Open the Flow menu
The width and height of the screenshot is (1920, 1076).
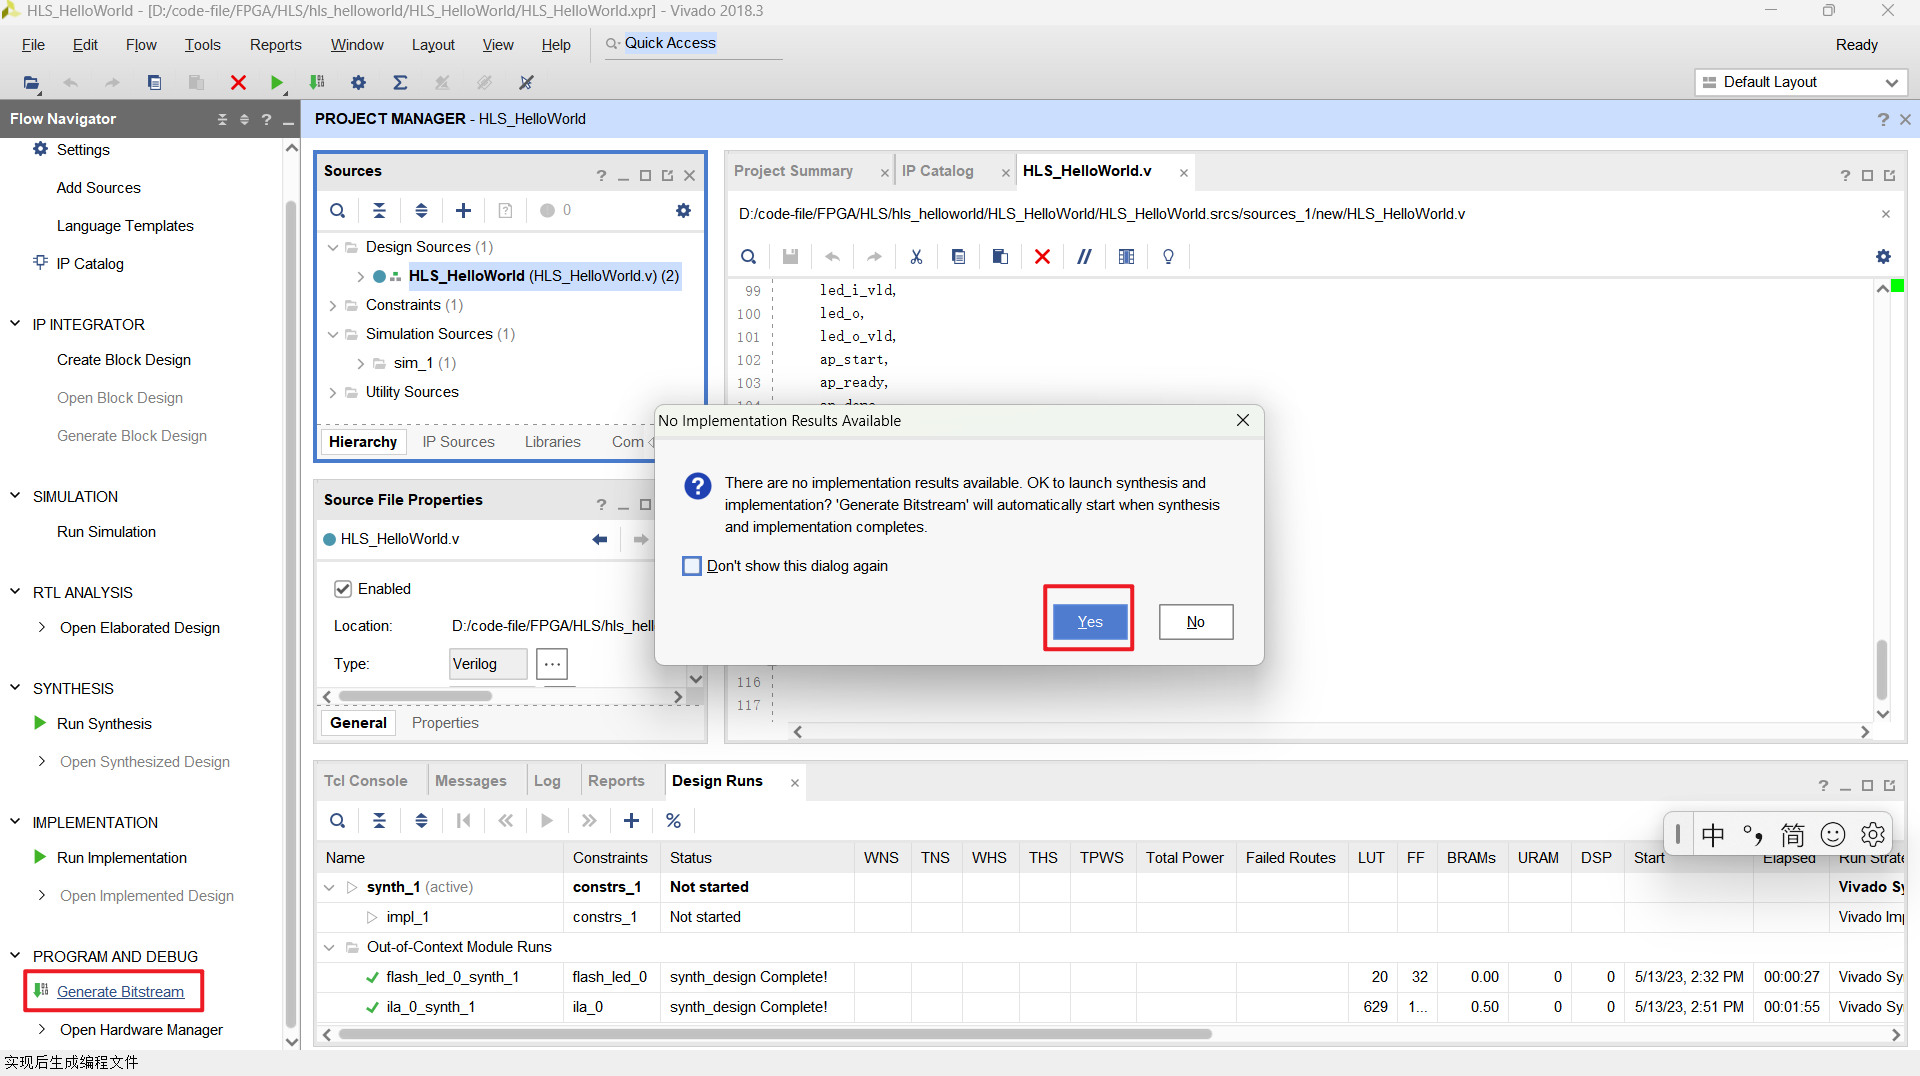point(141,45)
